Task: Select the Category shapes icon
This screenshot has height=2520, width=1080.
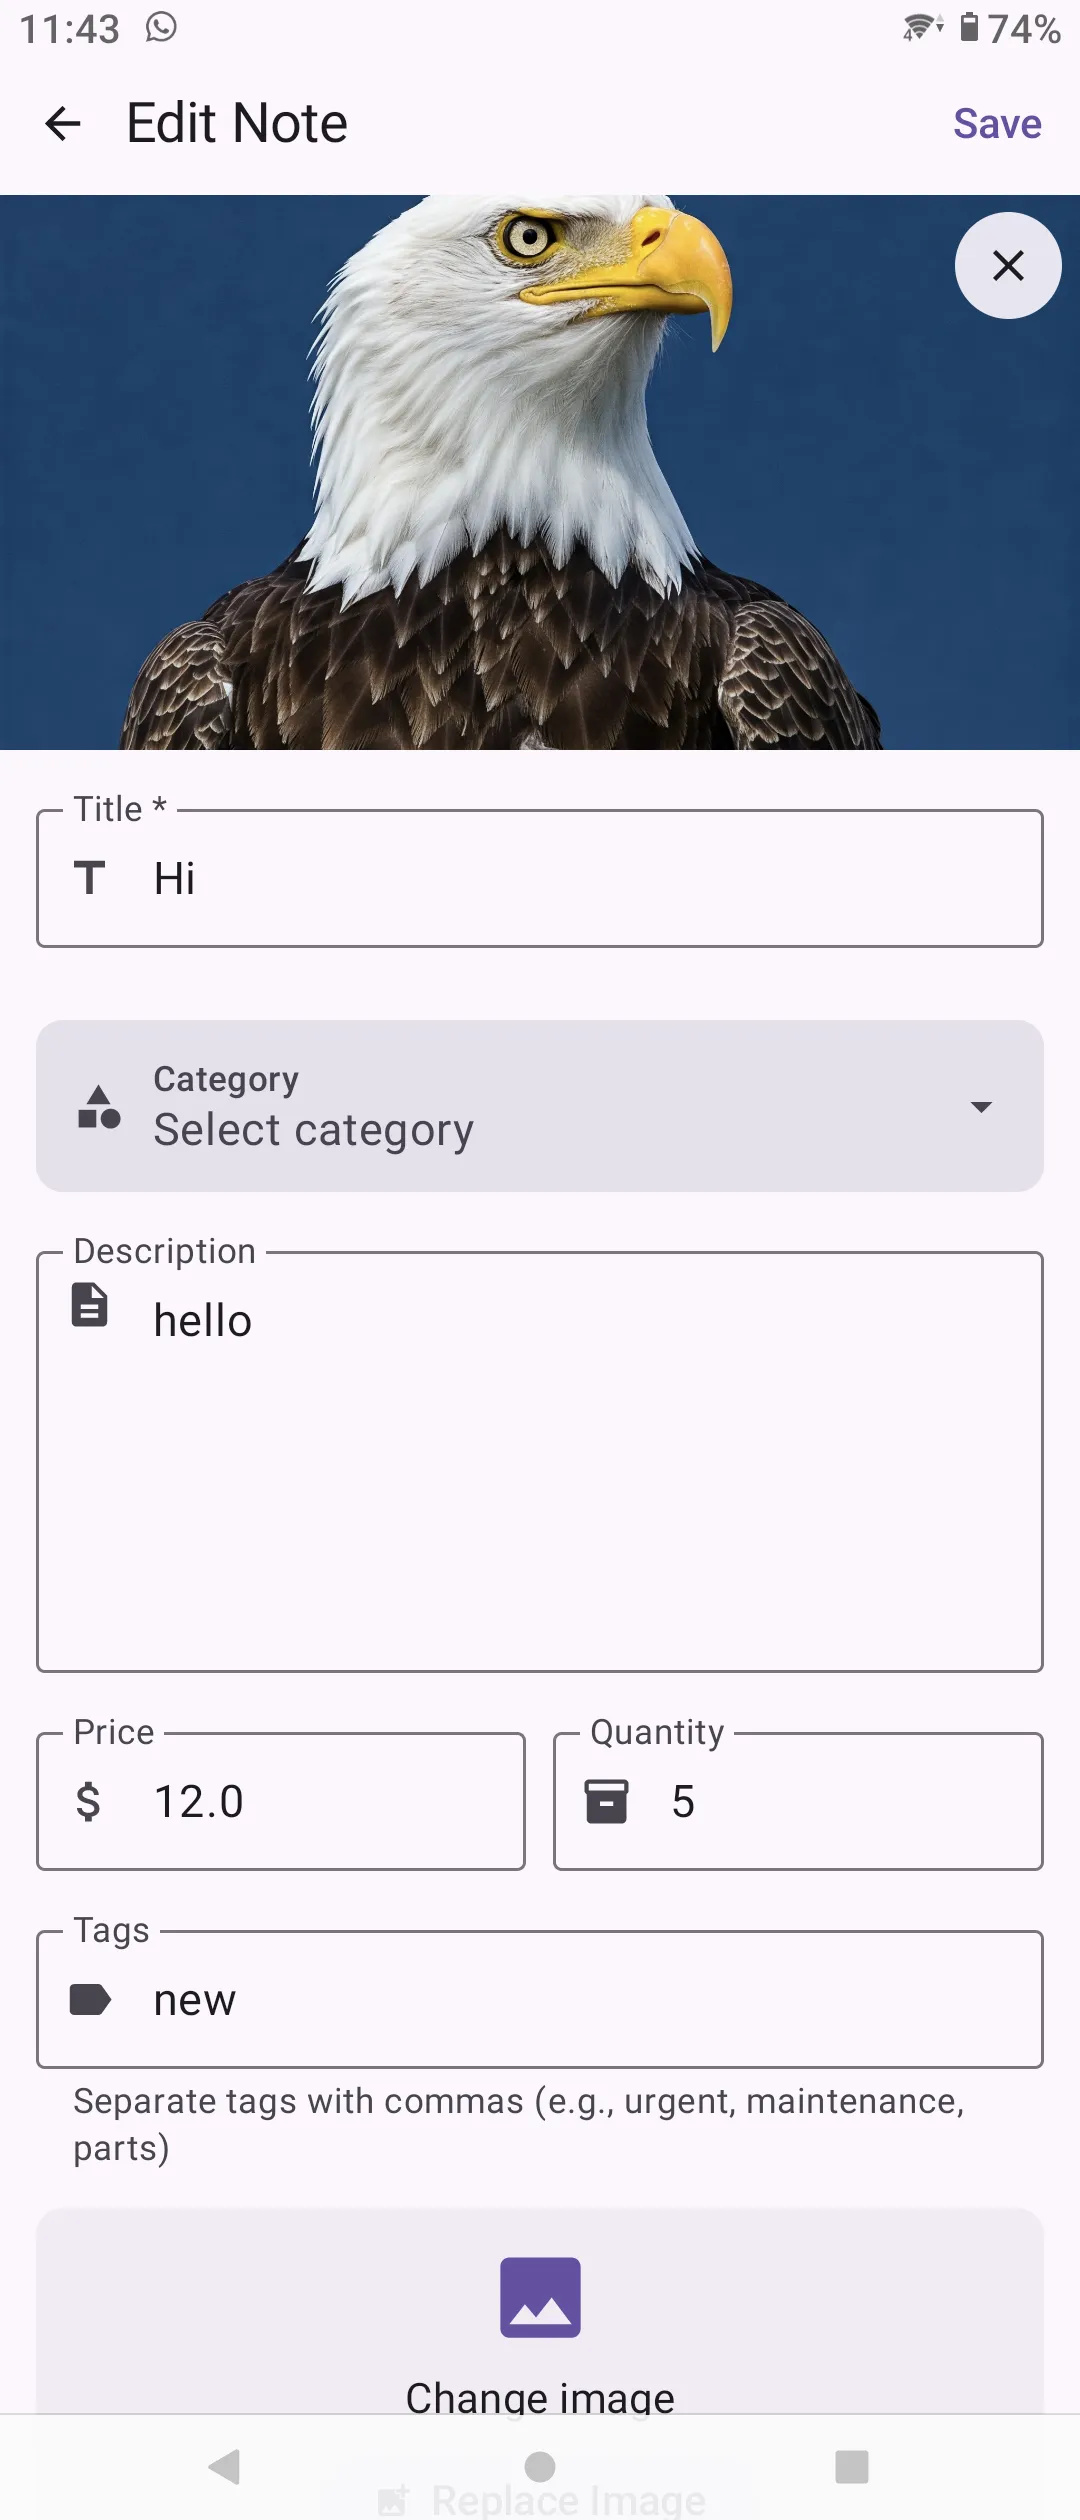Action: 99,1107
